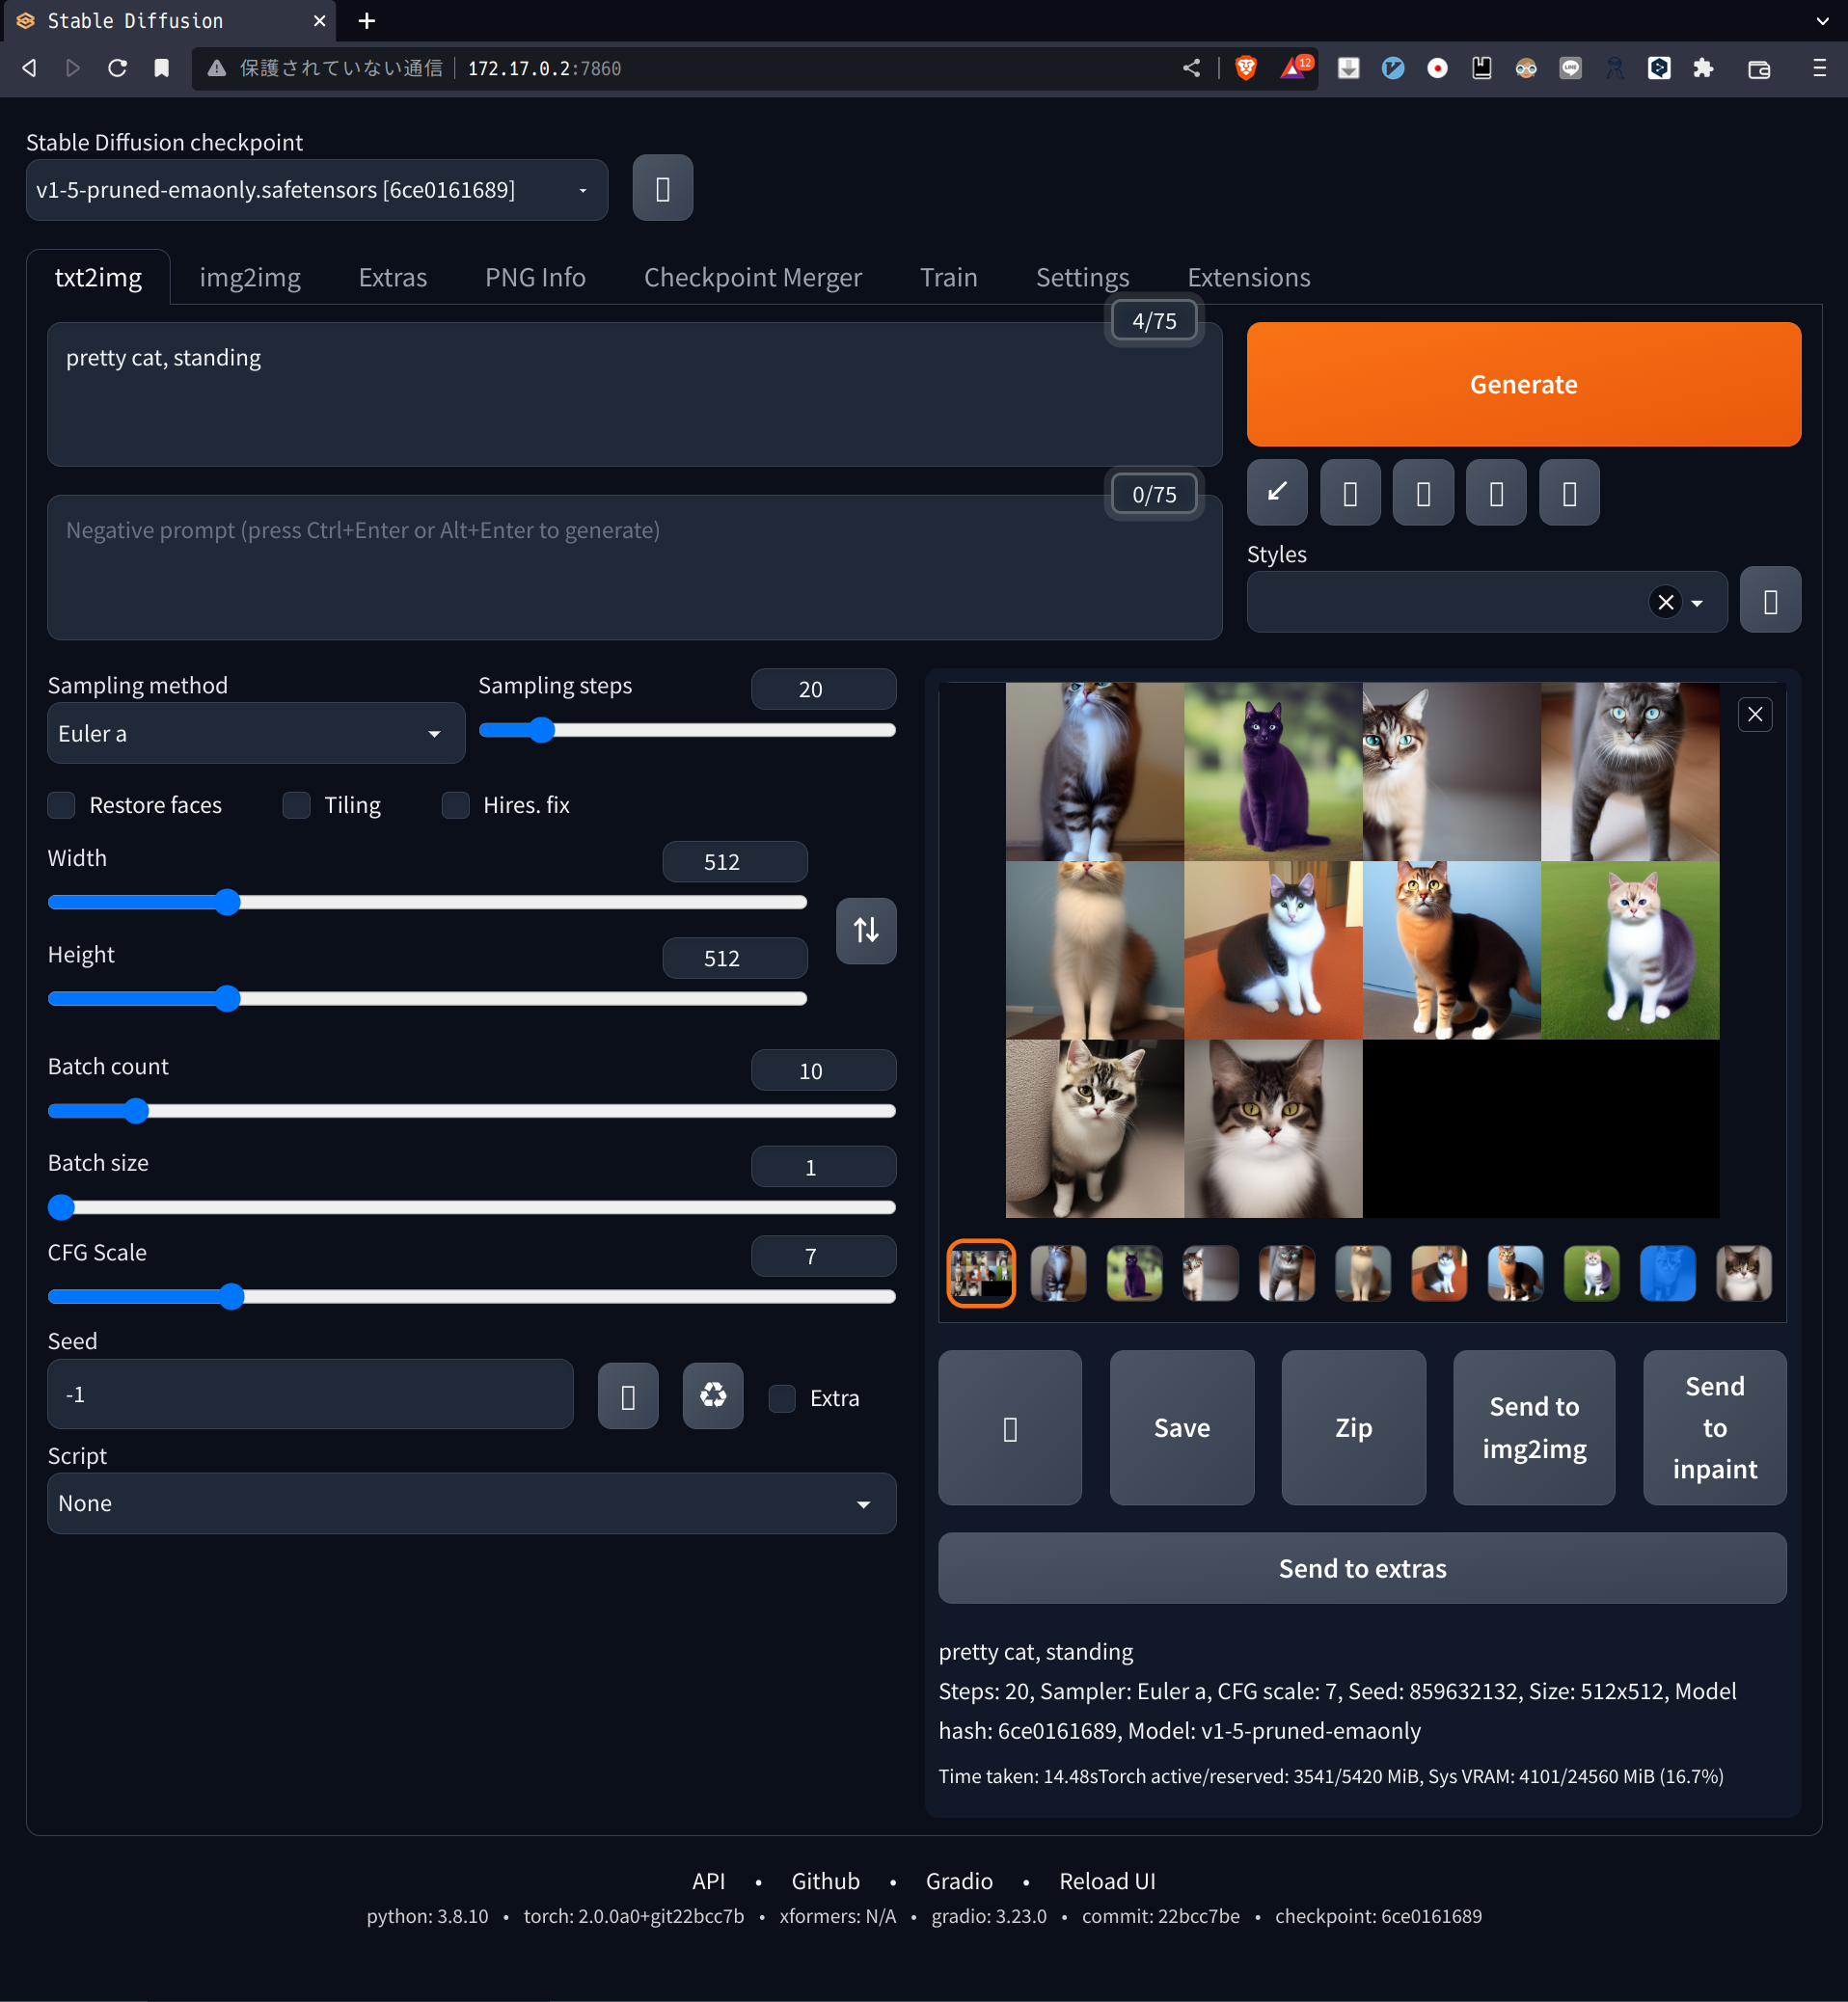Open the Script dropdown showing None
Screen dimensions: 1848x2002
(470, 1503)
